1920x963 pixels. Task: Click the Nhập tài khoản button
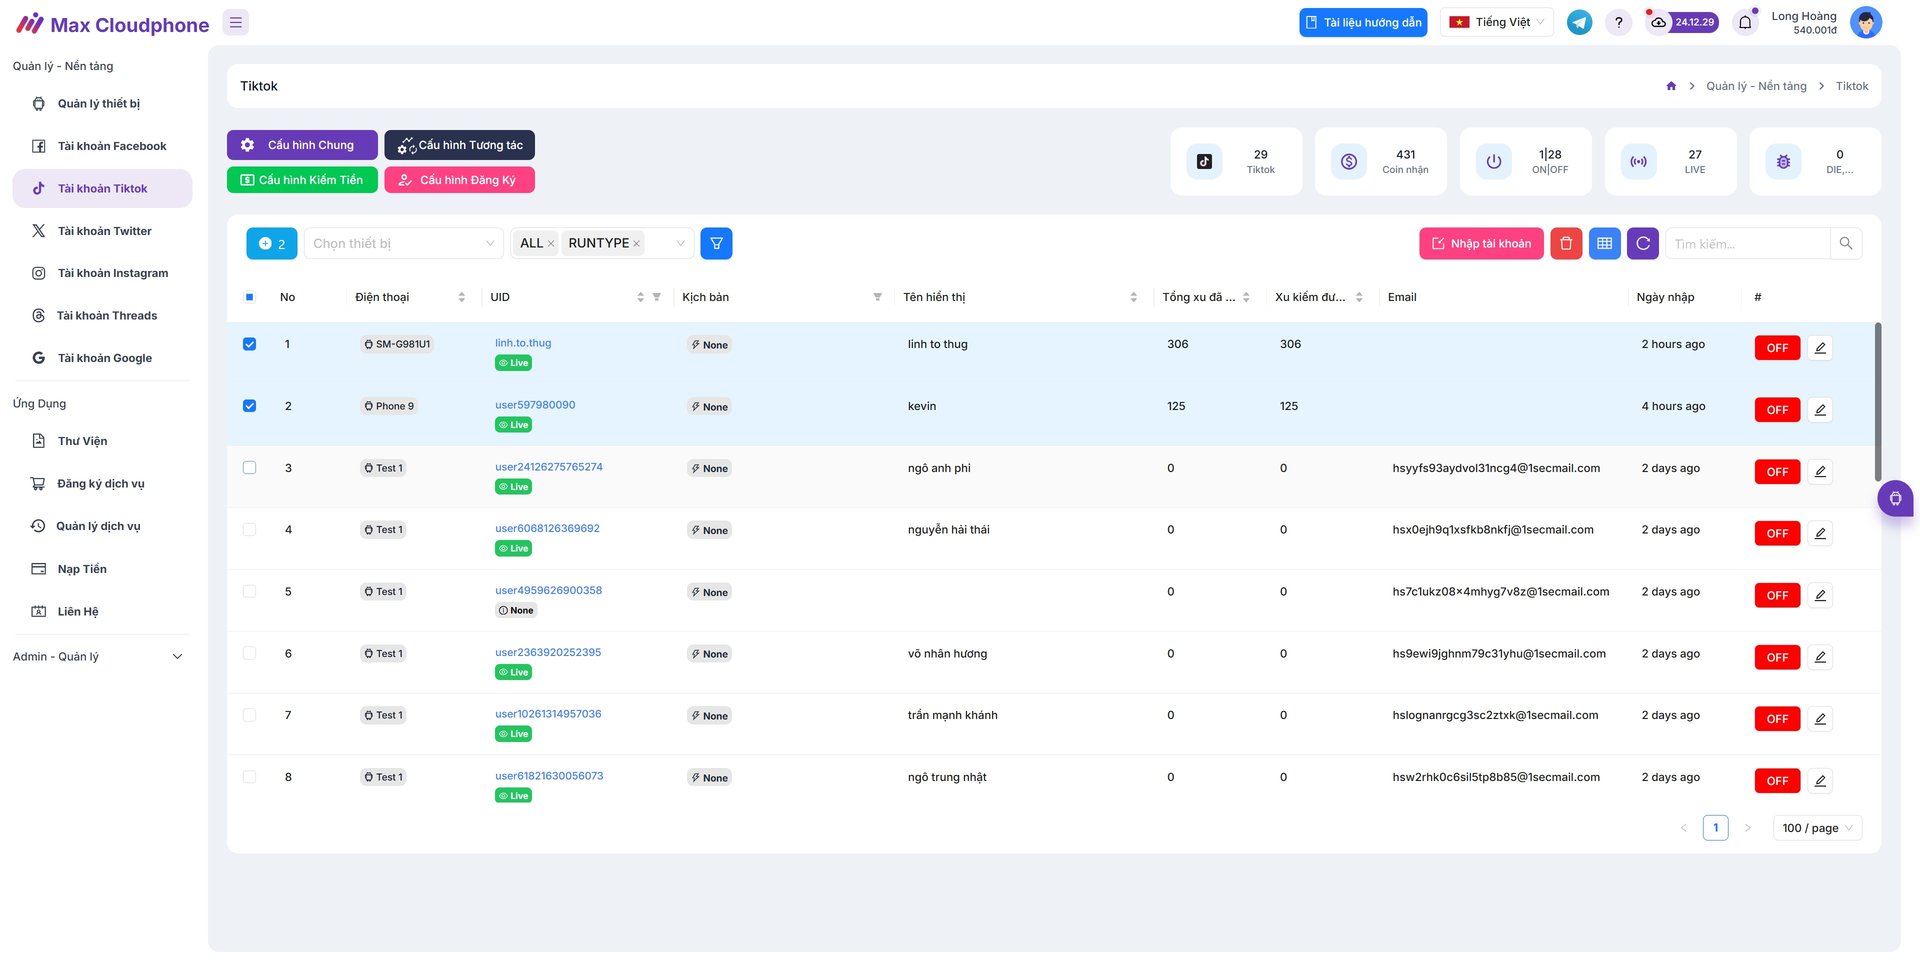point(1481,243)
